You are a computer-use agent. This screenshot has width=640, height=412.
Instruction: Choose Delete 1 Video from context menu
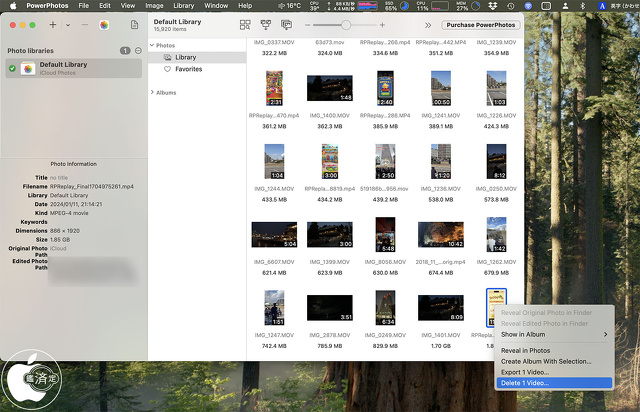click(x=525, y=383)
